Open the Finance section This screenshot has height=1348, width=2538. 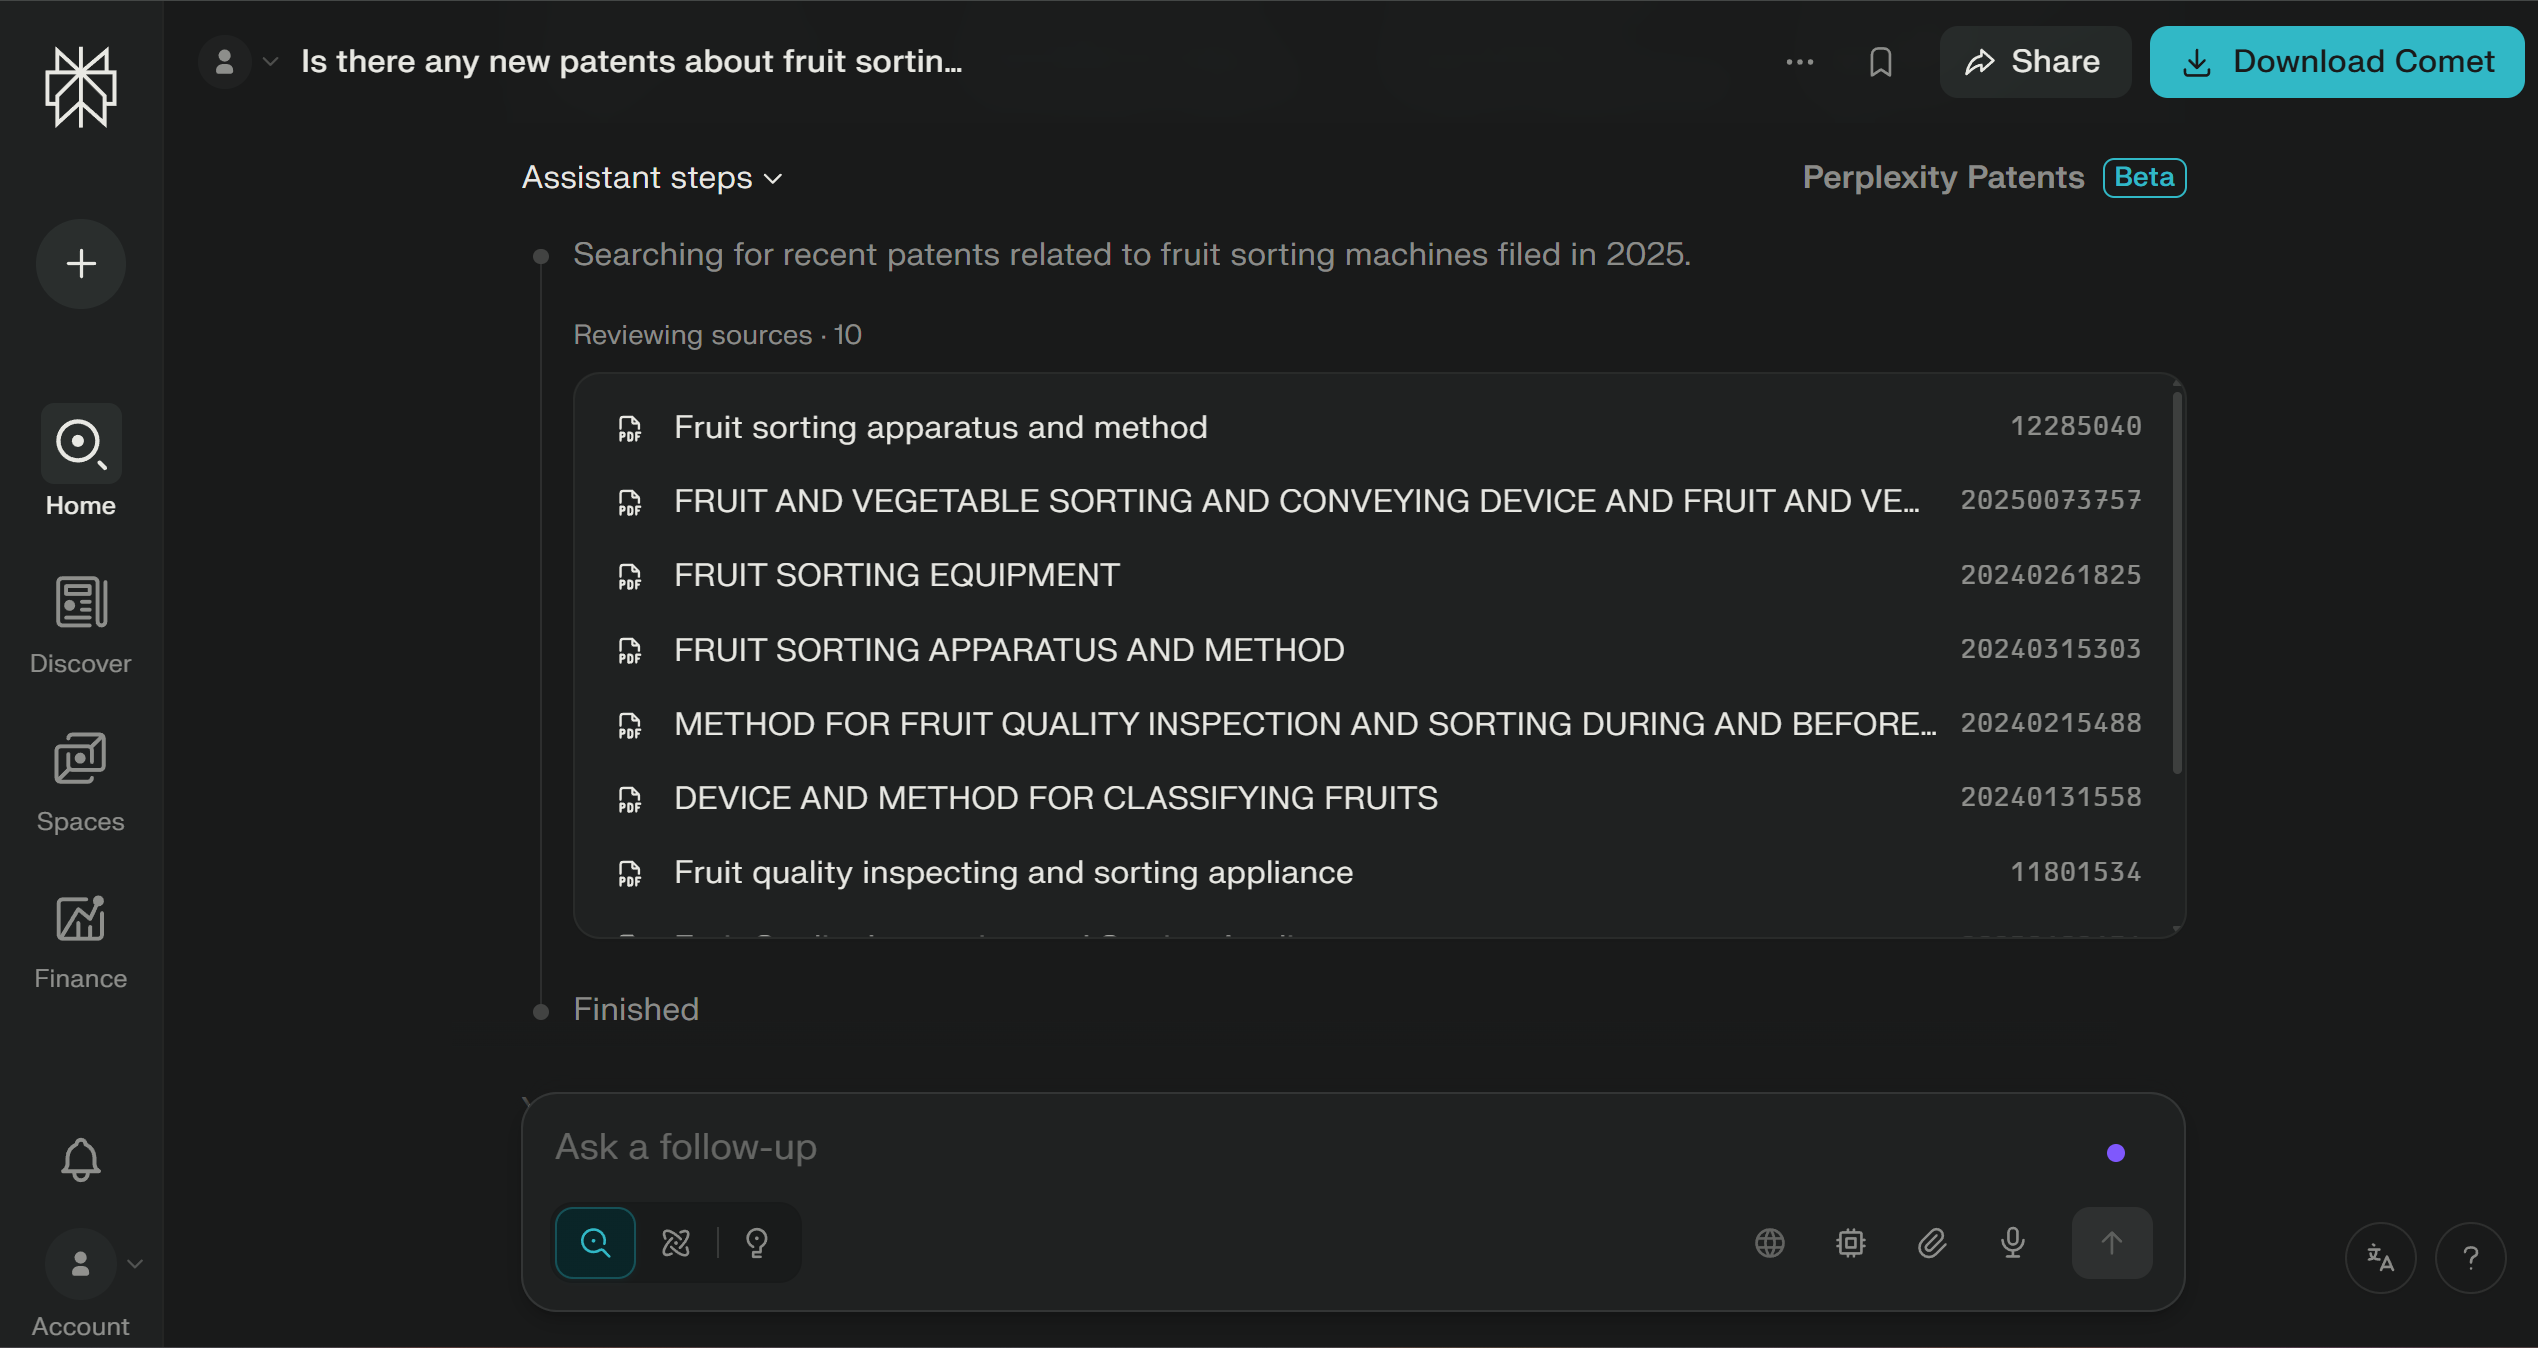click(80, 919)
